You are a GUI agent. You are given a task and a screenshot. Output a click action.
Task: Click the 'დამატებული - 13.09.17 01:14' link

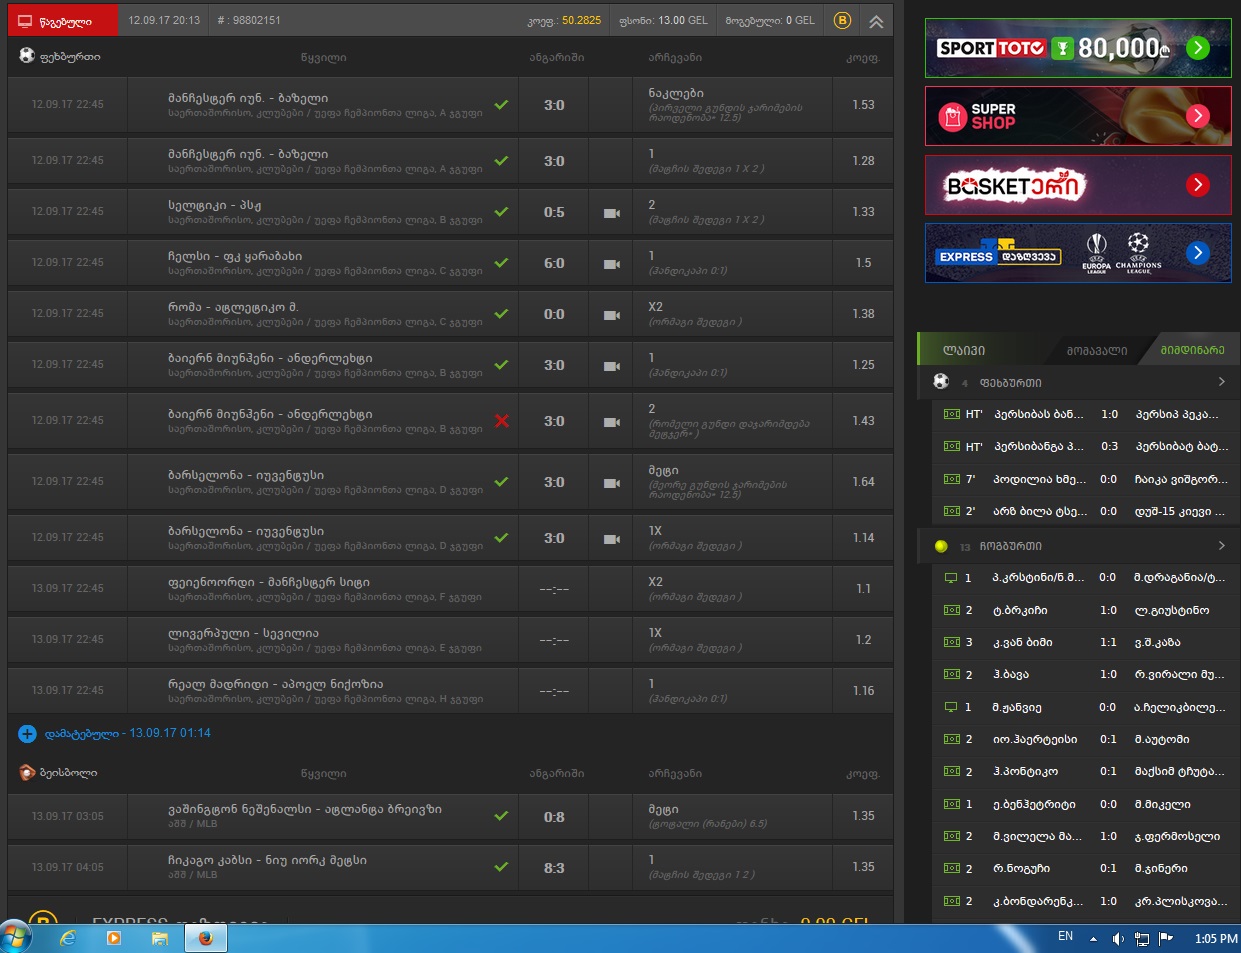(x=127, y=734)
